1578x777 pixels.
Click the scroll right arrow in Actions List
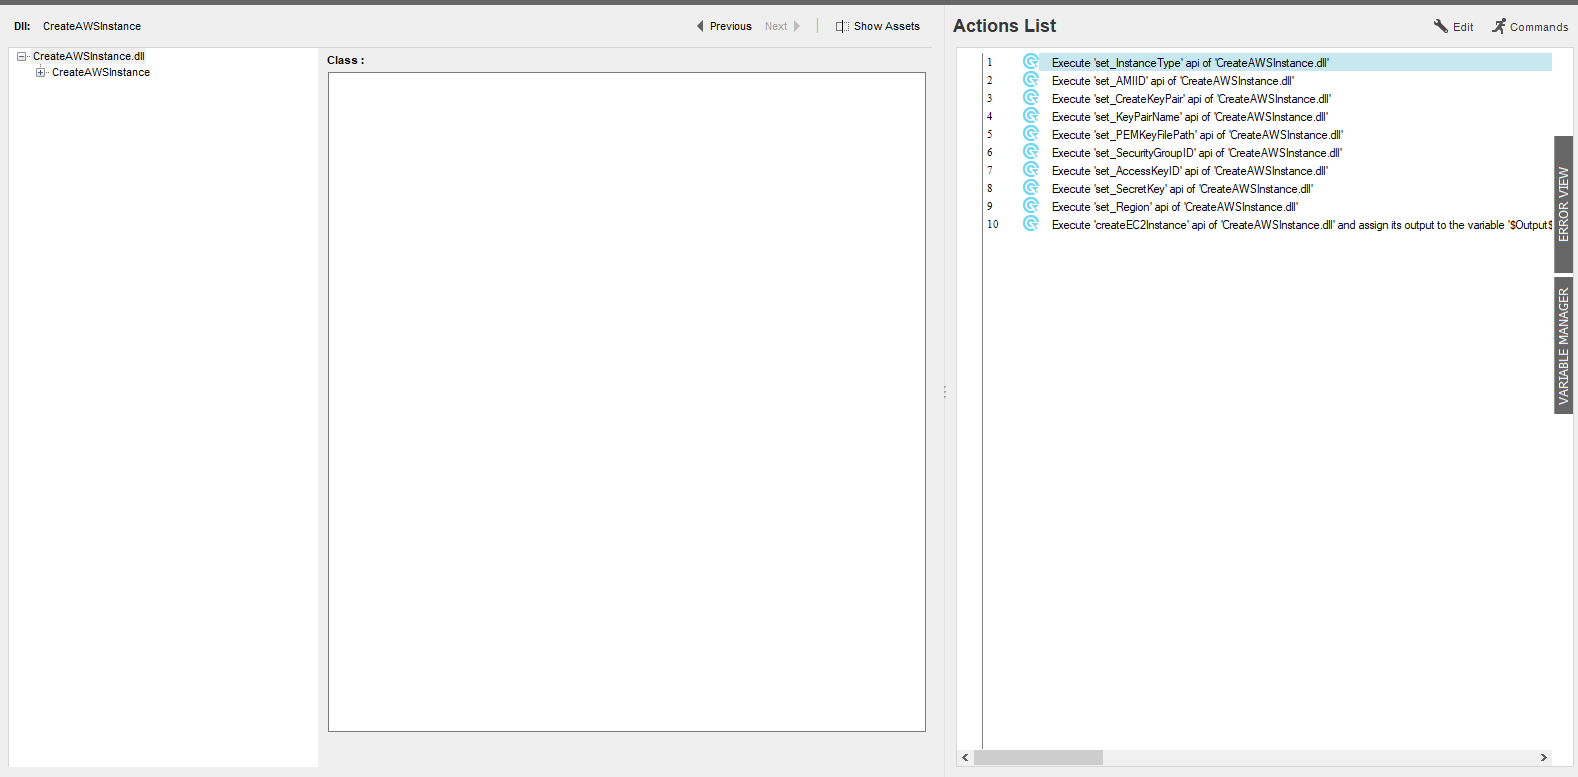click(x=1544, y=758)
